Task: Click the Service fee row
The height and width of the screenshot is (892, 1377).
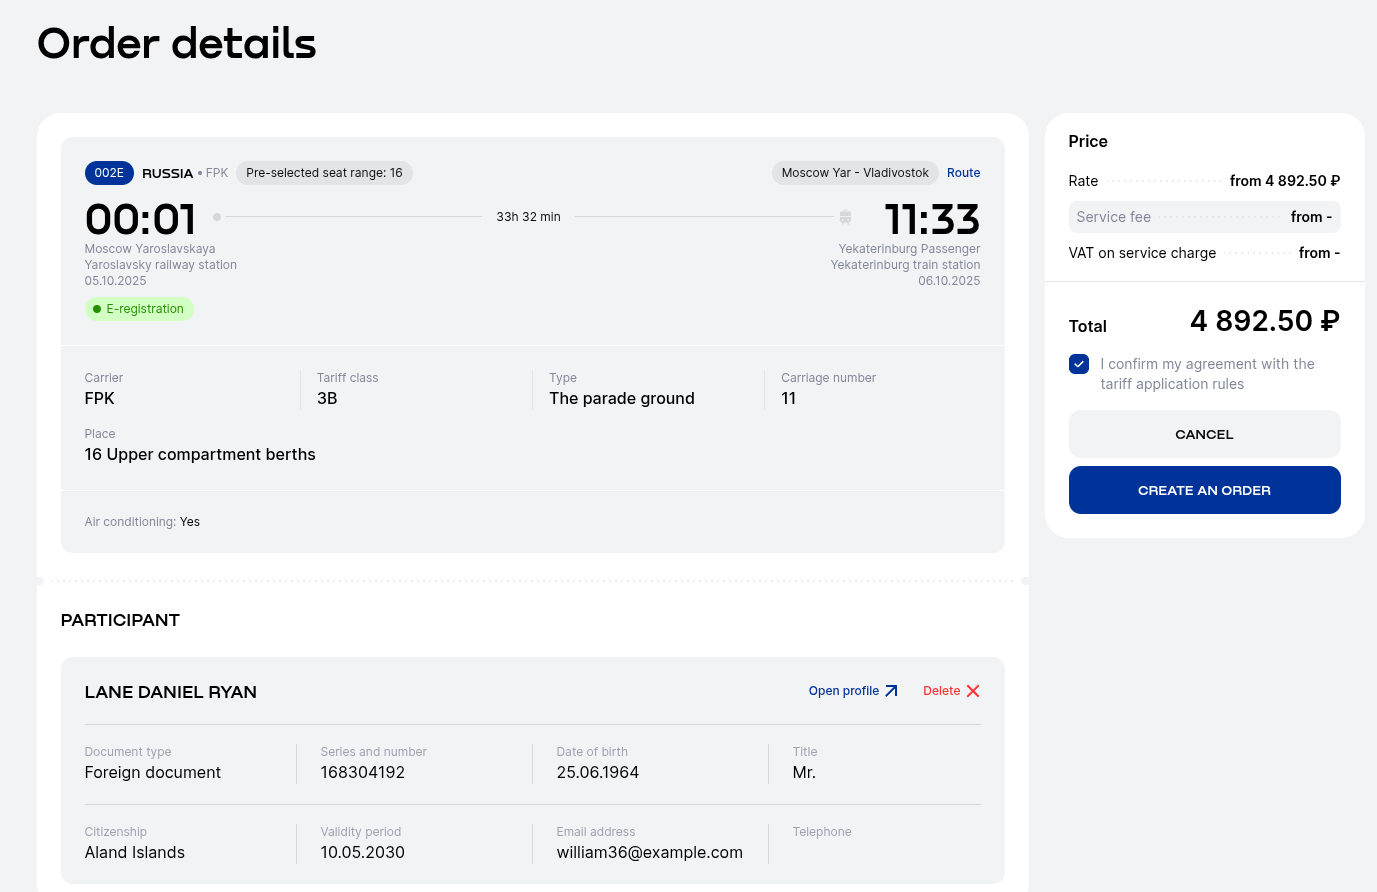Action: tap(1204, 217)
